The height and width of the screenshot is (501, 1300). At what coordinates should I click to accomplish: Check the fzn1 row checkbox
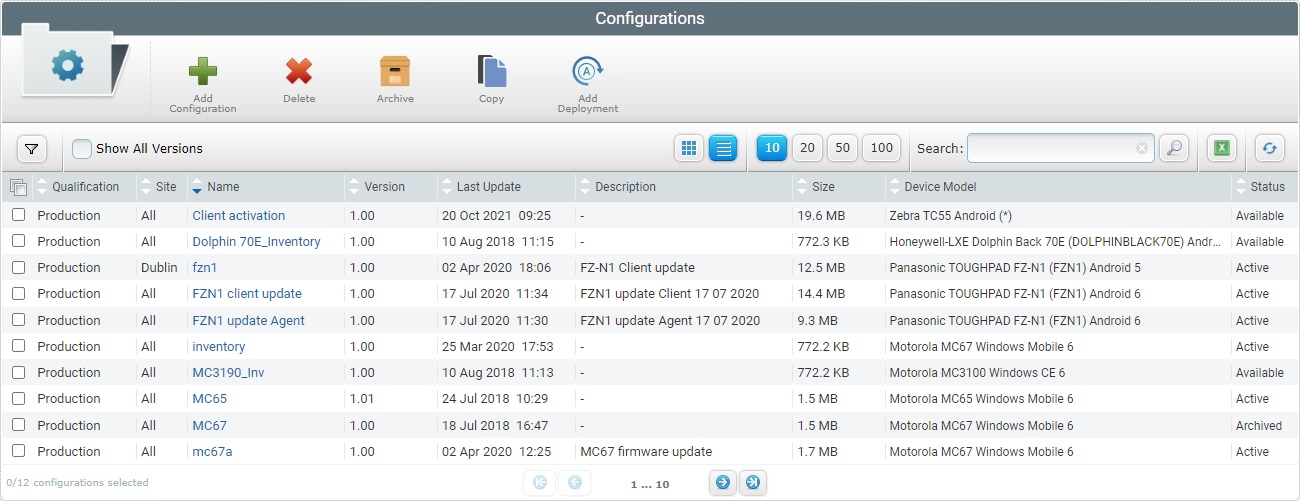18,267
